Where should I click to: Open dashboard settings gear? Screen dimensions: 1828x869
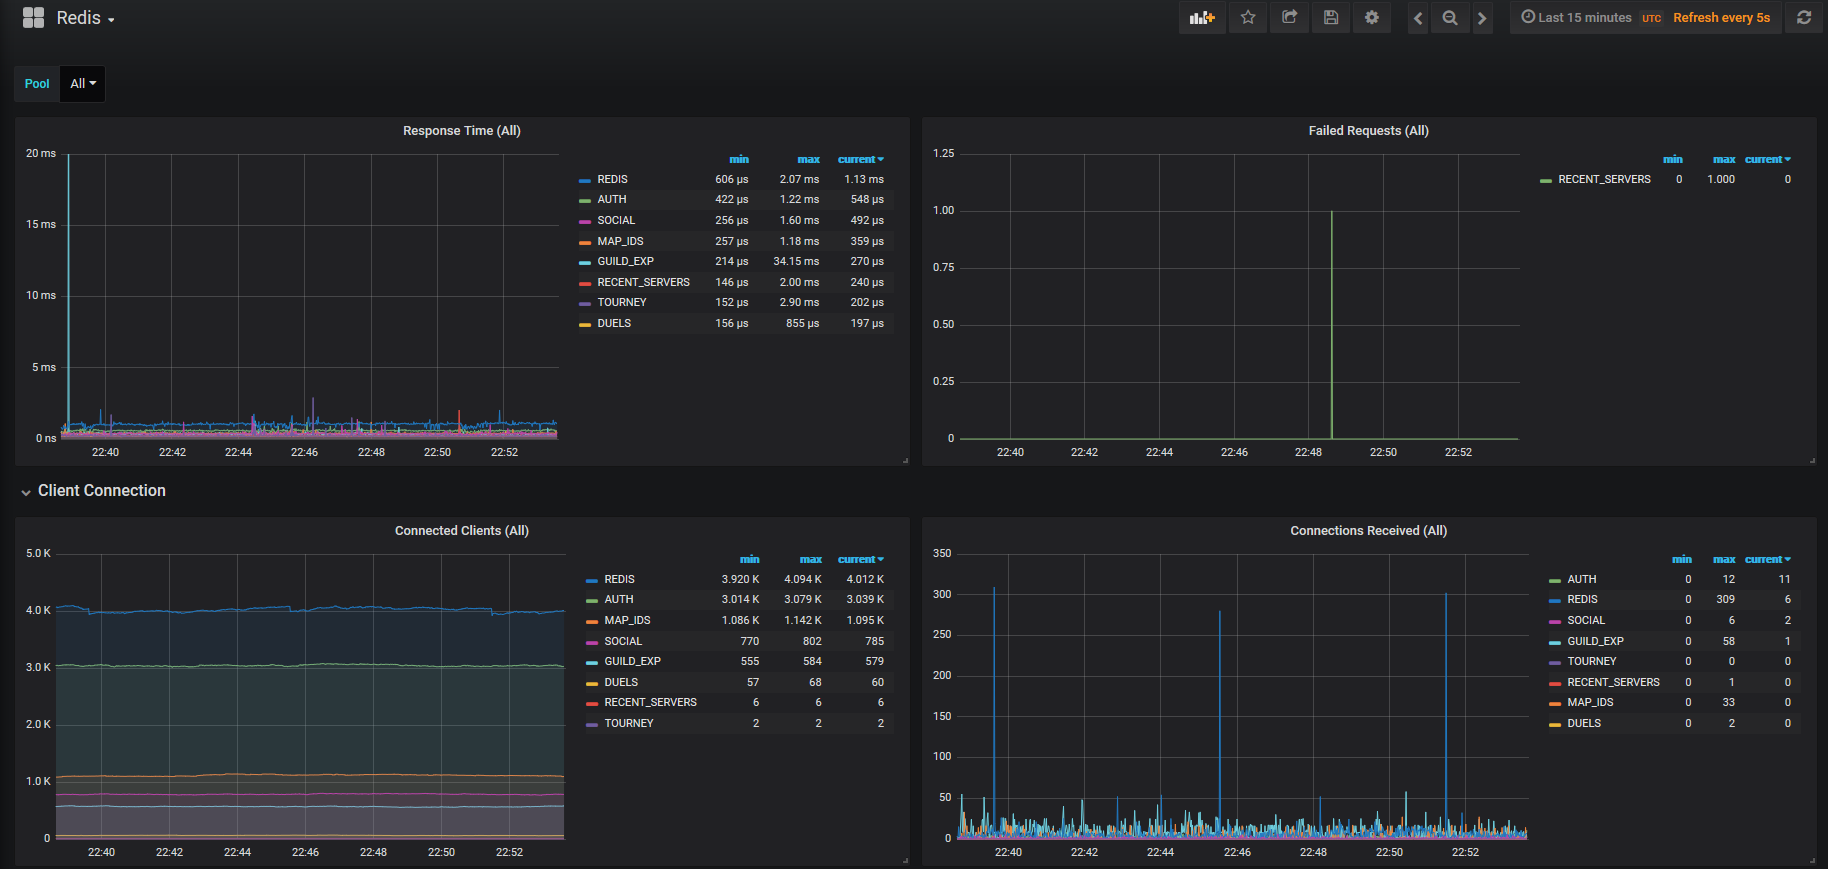tap(1372, 18)
